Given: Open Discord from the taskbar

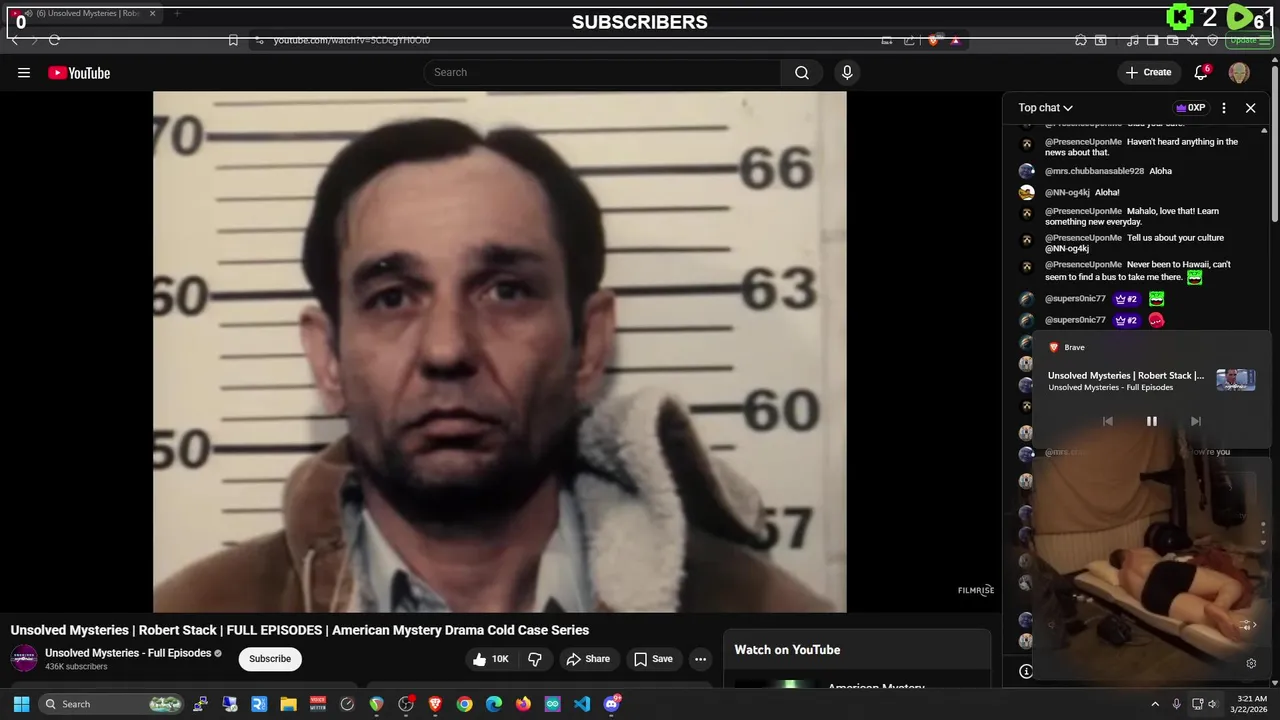Looking at the screenshot, I should (612, 704).
